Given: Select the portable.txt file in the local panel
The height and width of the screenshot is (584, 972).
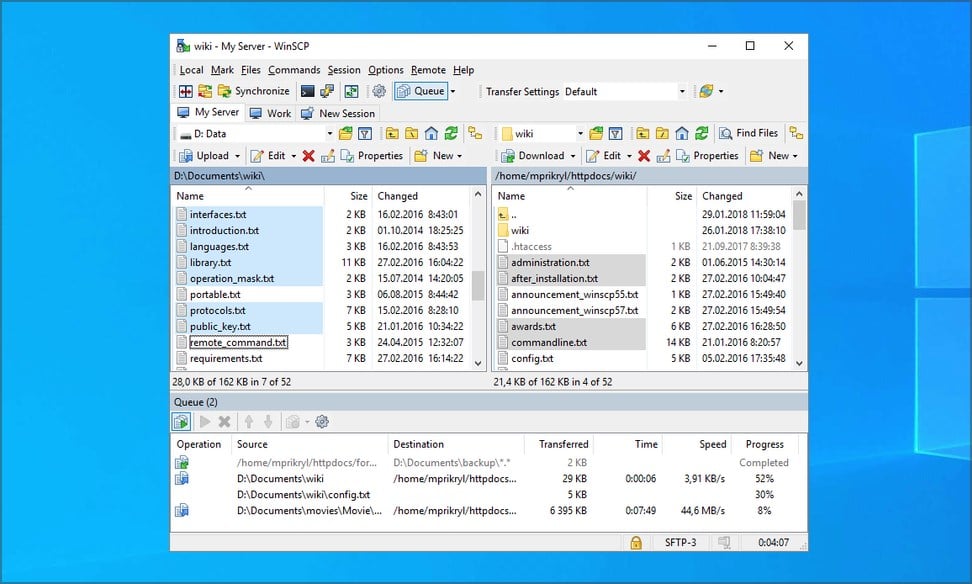Looking at the screenshot, I should click(215, 294).
